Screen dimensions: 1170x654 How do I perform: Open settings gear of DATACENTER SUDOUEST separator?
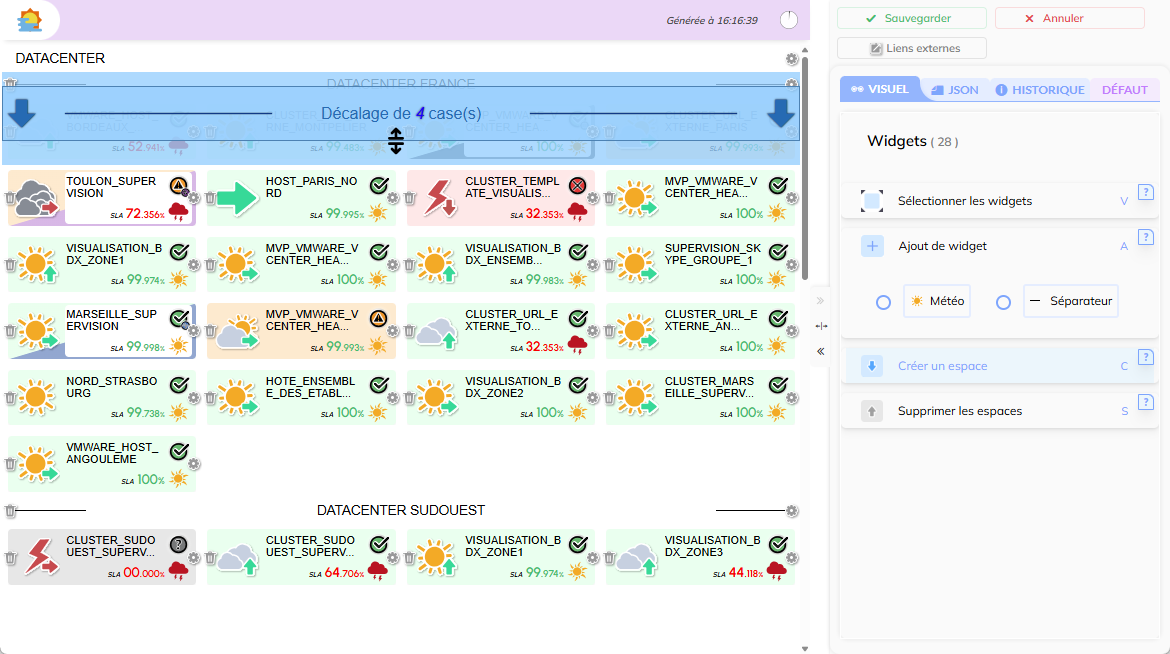click(x=792, y=511)
